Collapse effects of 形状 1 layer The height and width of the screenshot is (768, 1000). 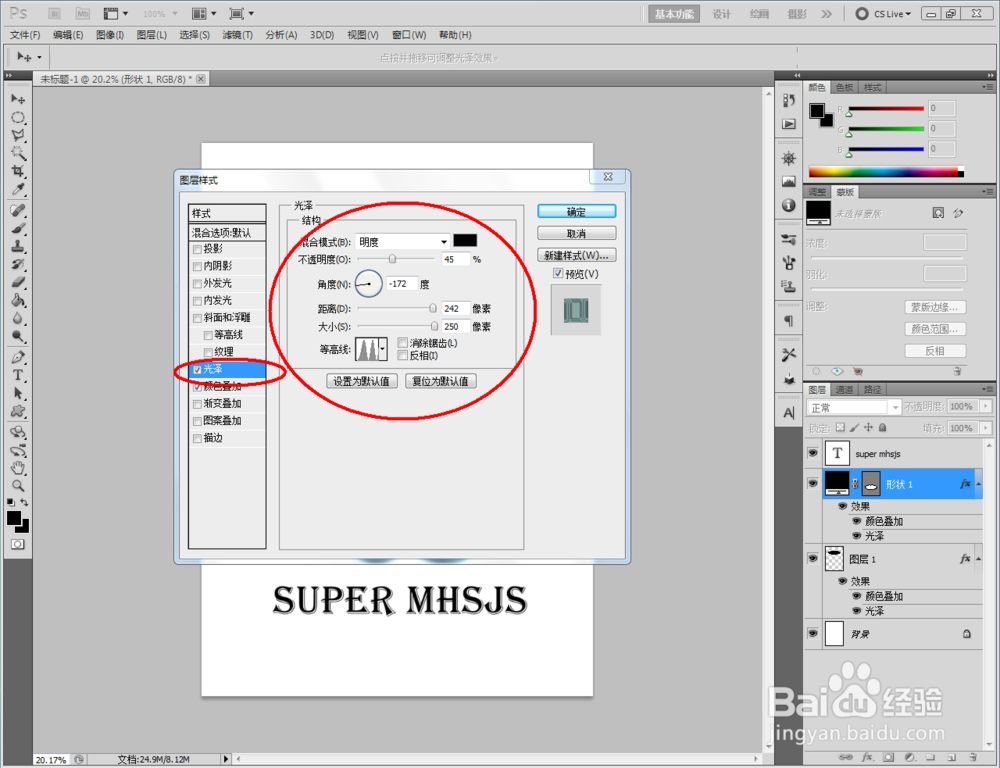point(978,484)
